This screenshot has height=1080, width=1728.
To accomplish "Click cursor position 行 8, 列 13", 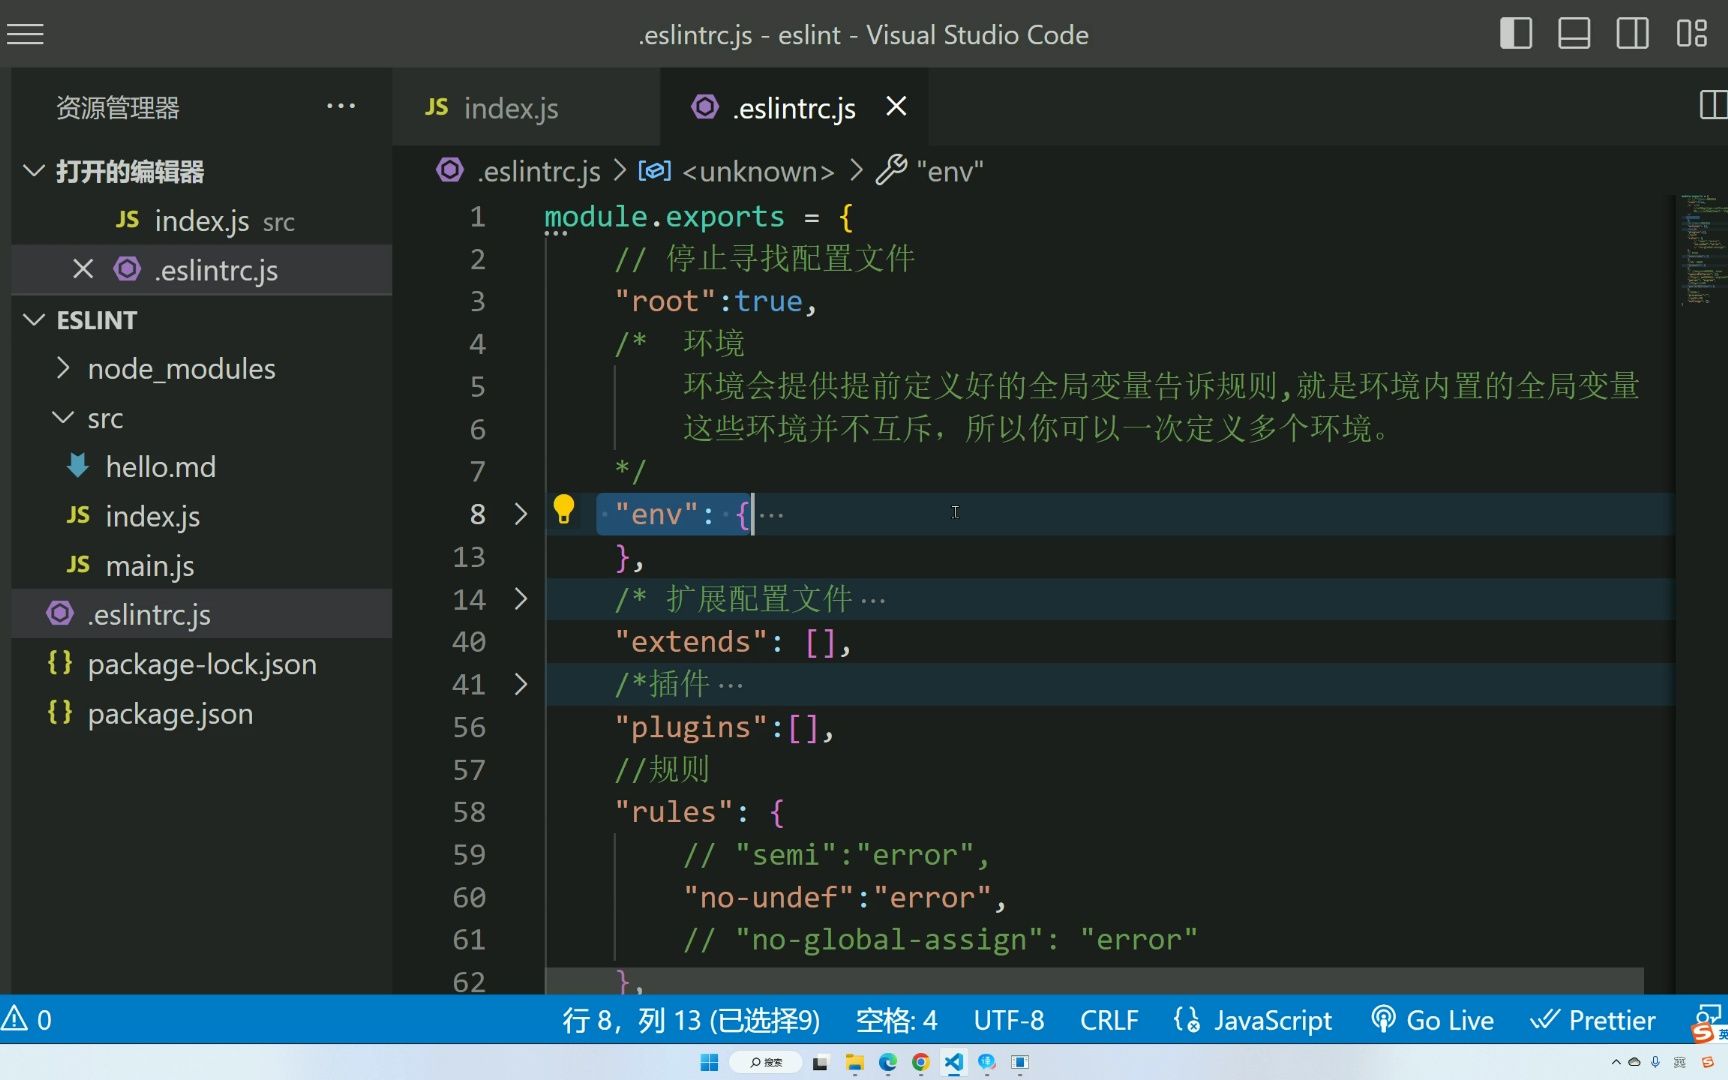I will pyautogui.click(x=691, y=1020).
